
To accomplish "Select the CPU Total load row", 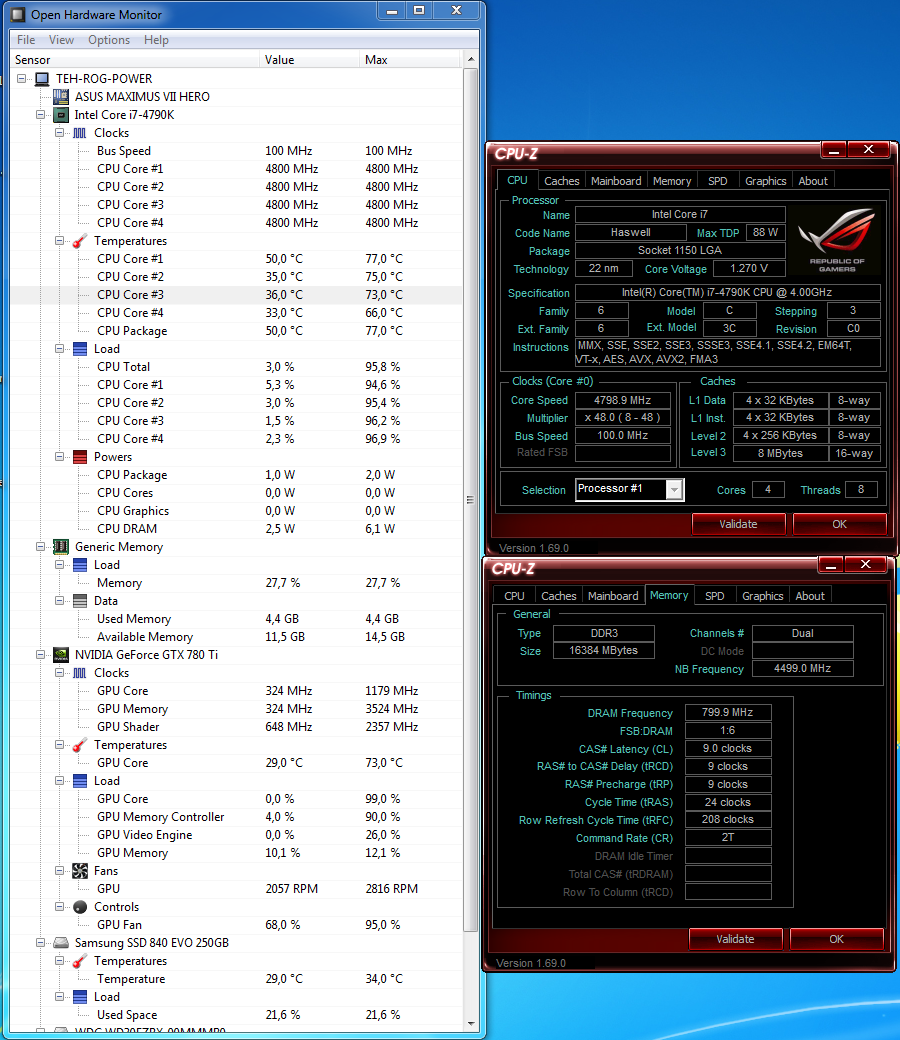I will click(x=236, y=367).
